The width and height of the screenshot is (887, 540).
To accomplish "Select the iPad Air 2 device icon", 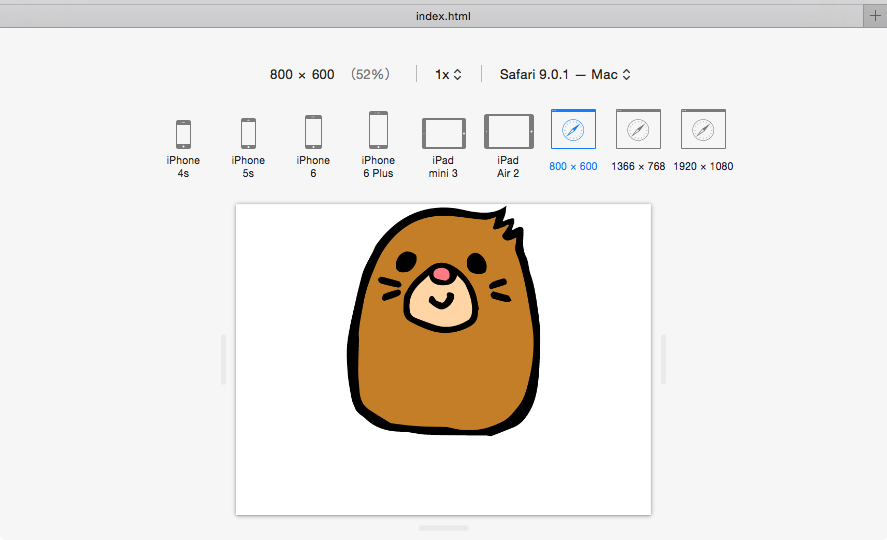I will click(x=509, y=132).
